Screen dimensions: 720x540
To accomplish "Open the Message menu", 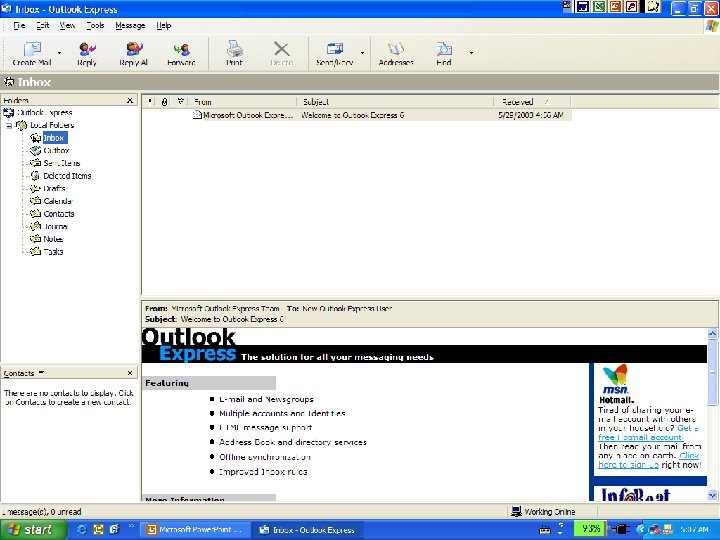I will tap(130, 26).
